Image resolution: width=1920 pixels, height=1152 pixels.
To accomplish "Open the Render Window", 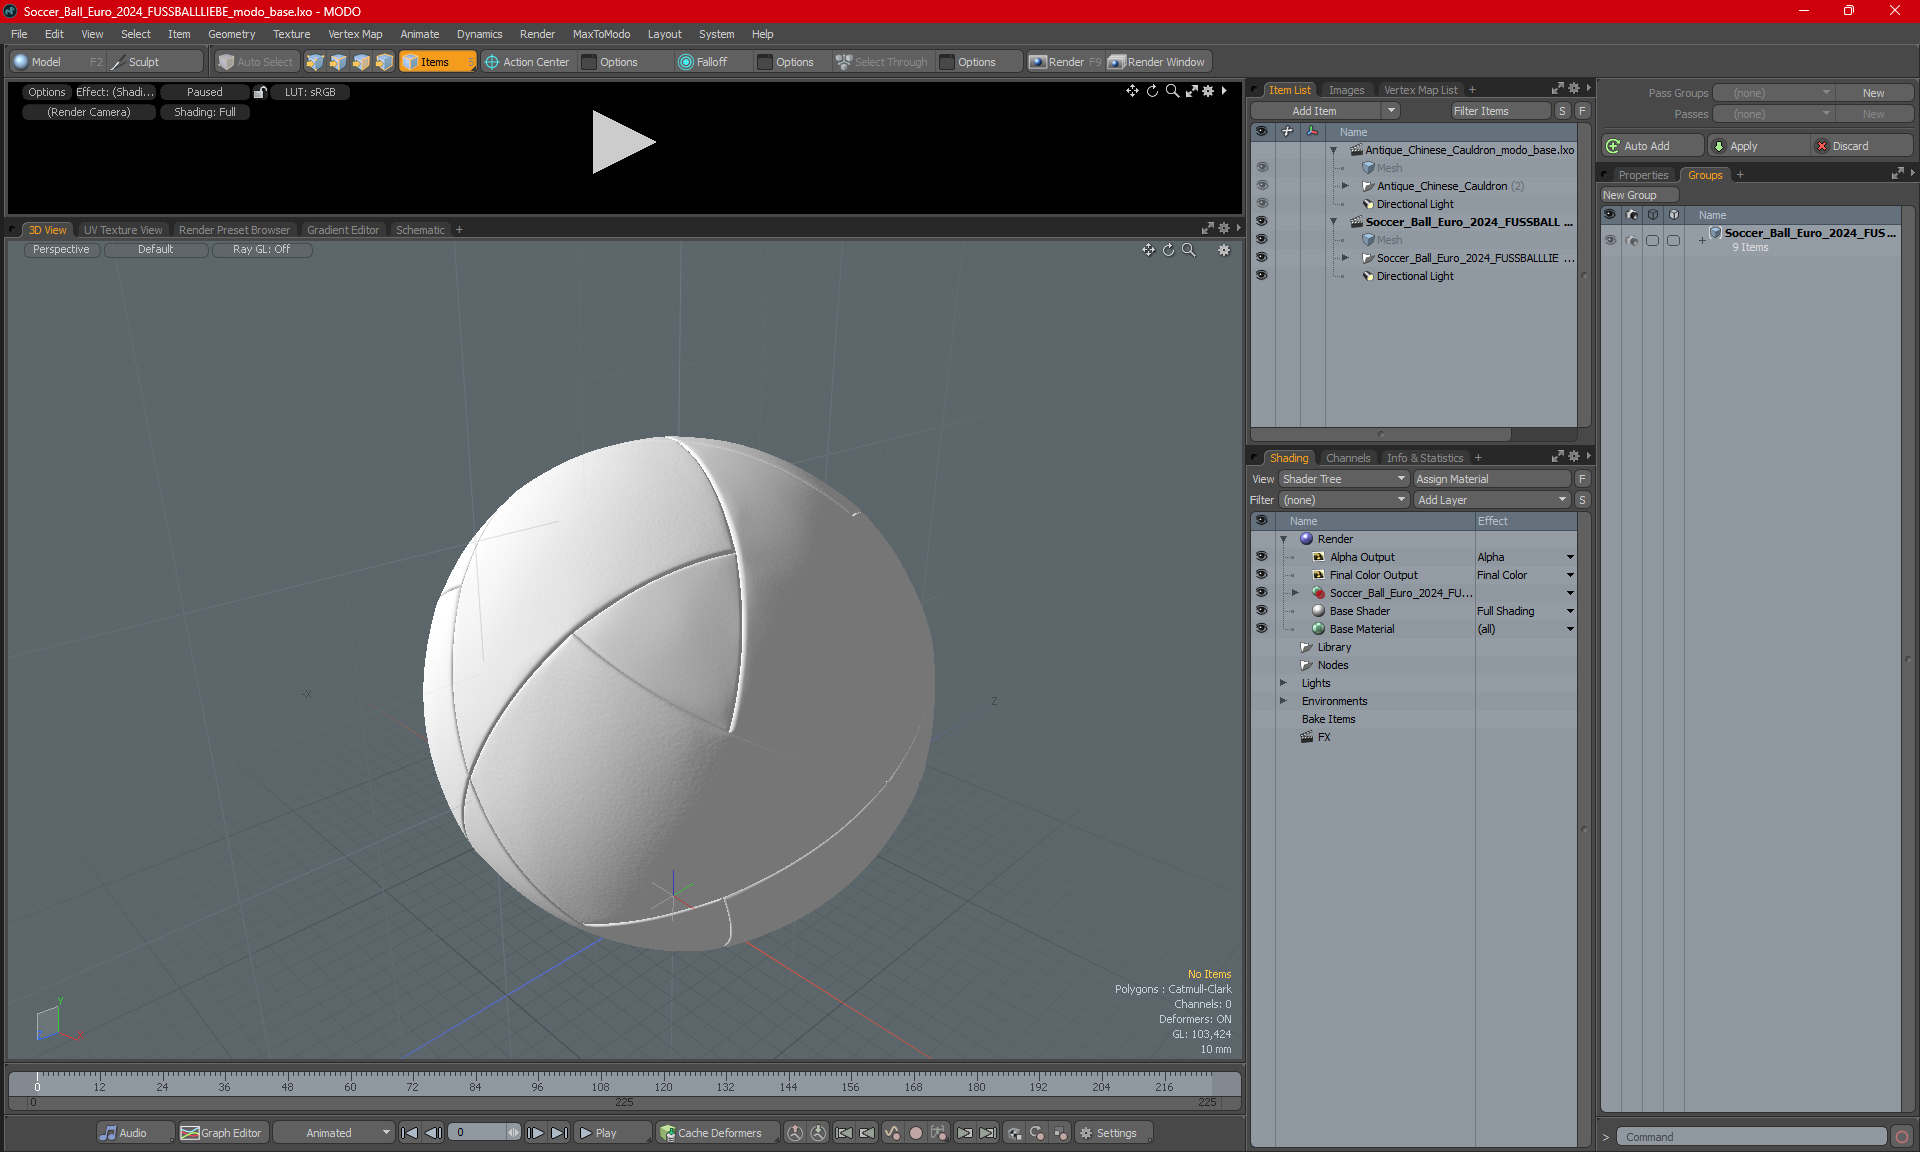I will [x=1158, y=62].
